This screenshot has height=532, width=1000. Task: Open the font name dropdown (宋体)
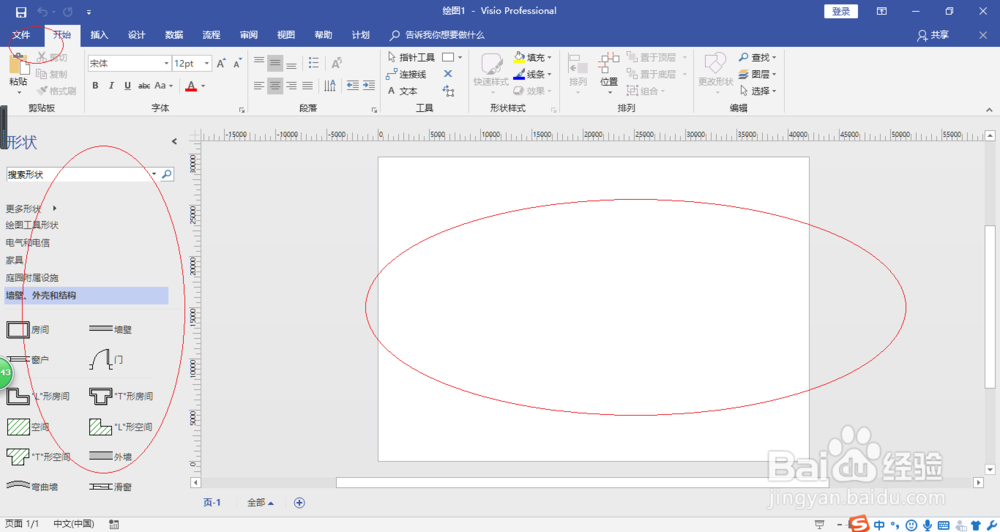tap(166, 63)
